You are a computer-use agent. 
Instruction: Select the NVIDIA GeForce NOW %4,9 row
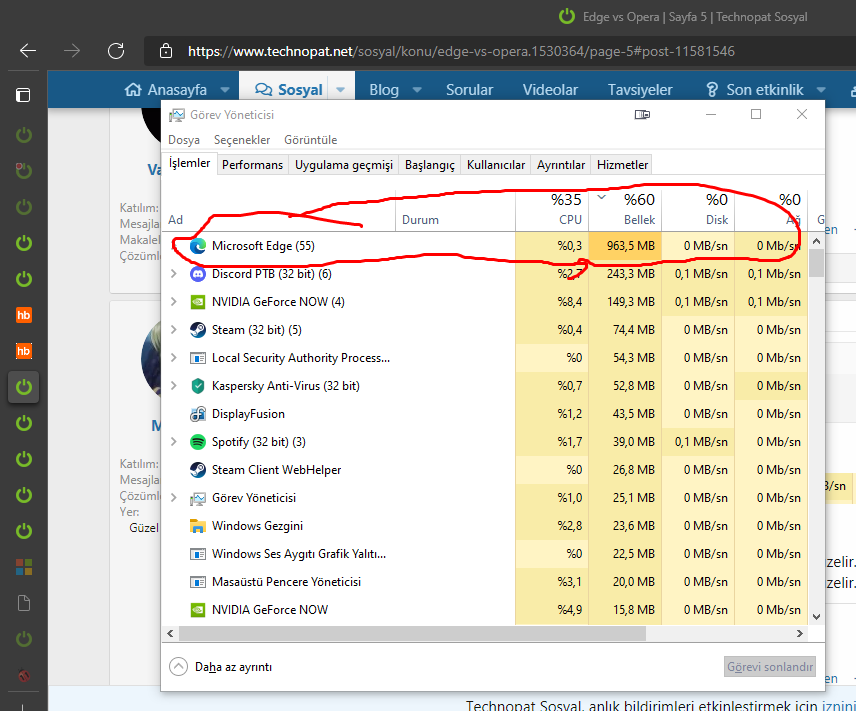(x=485, y=609)
